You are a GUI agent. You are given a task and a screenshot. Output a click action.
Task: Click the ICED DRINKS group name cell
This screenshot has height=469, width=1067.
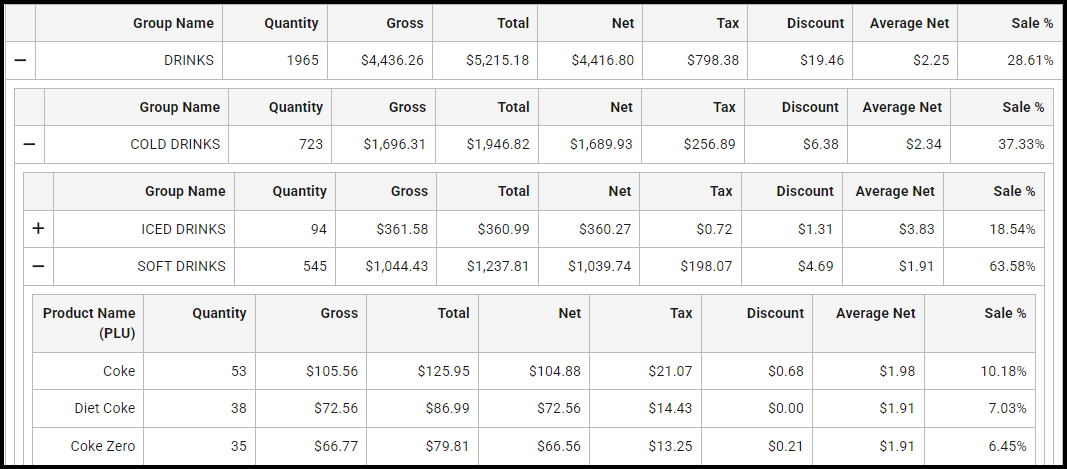[183, 229]
